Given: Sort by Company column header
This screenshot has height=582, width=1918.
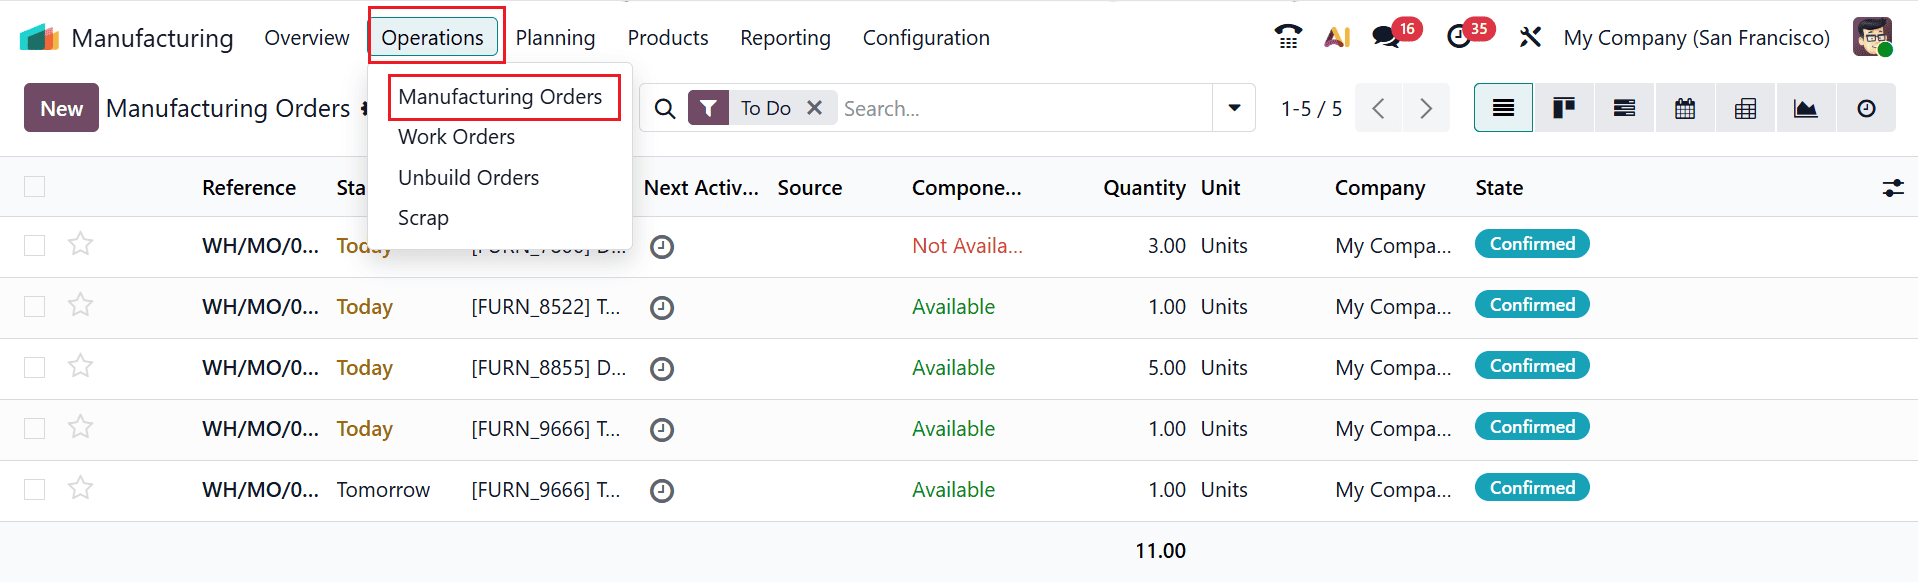Looking at the screenshot, I should (x=1380, y=188).
